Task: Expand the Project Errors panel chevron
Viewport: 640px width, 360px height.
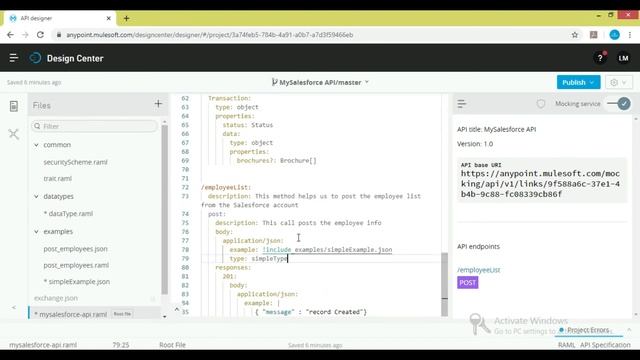Action: point(629,330)
